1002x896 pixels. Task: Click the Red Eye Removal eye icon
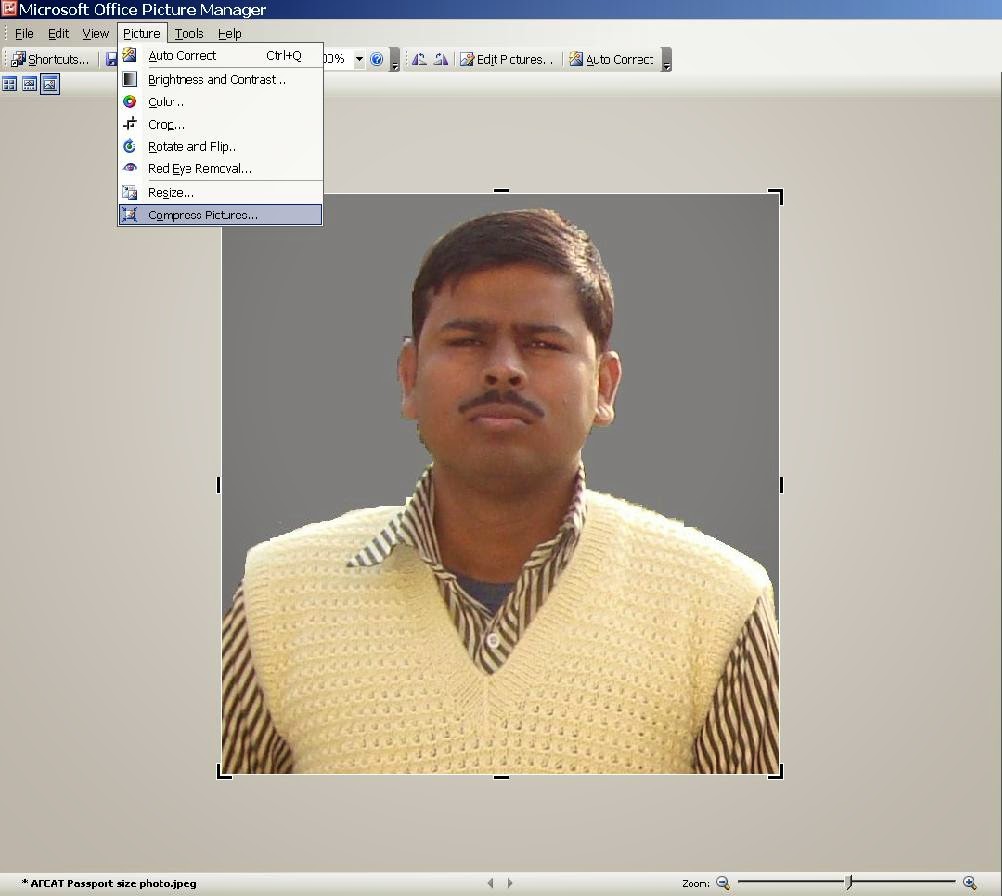(130, 167)
